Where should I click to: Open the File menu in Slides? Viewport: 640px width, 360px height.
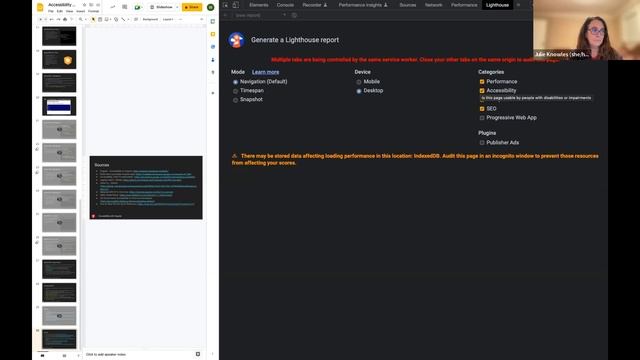pos(51,11)
